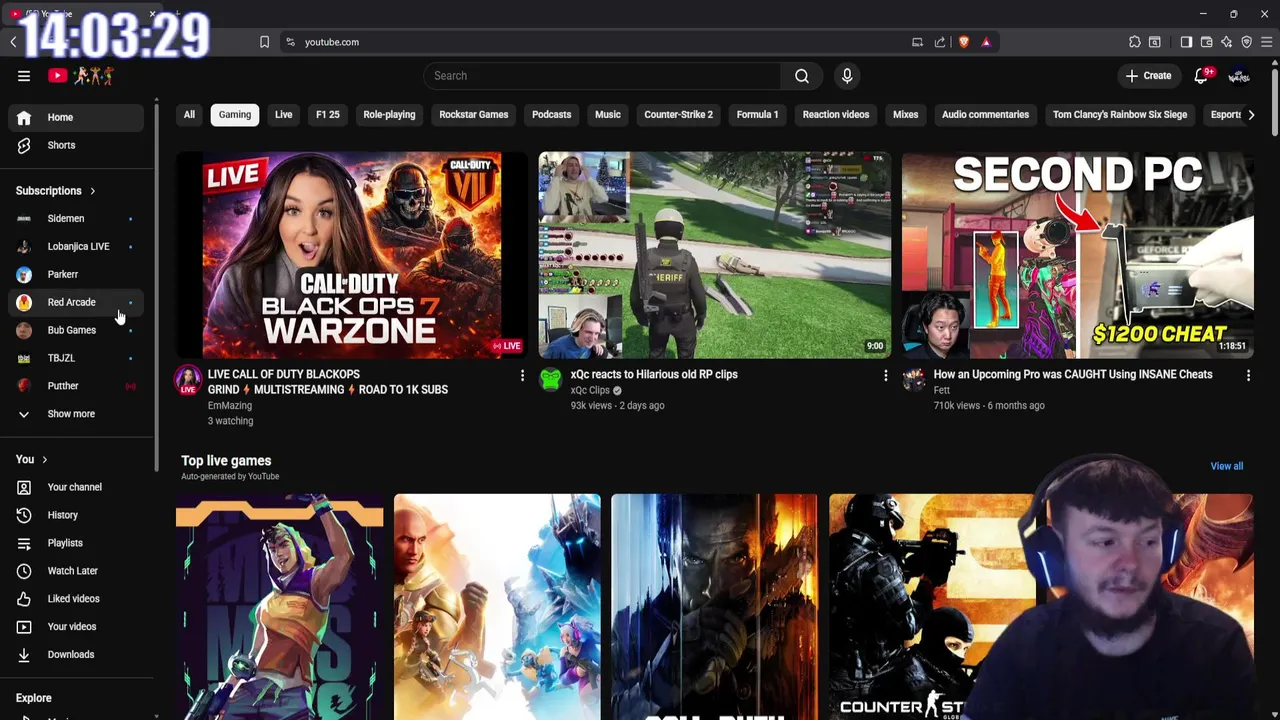This screenshot has width=1280, height=720.
Task: Open options menu for Fett cheats video
Action: 1248,375
